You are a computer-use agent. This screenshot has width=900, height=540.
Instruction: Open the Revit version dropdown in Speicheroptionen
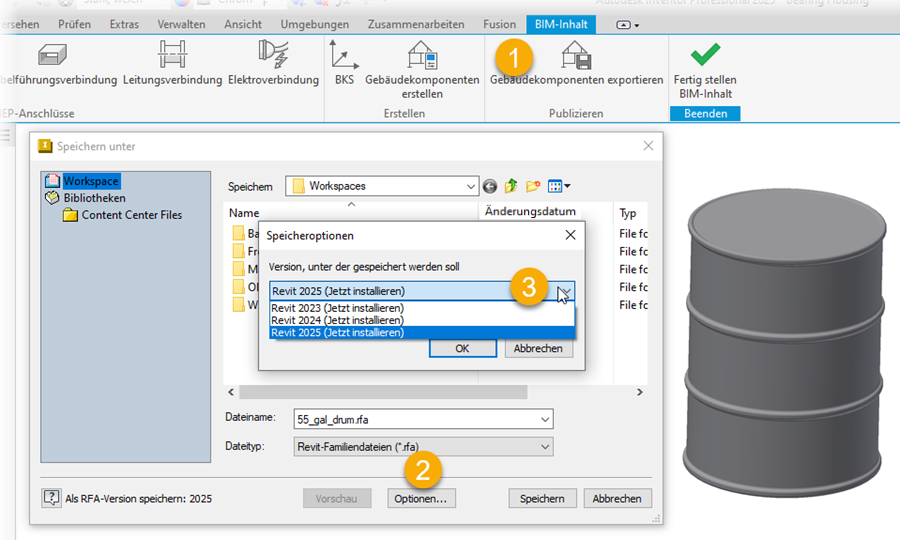point(422,291)
